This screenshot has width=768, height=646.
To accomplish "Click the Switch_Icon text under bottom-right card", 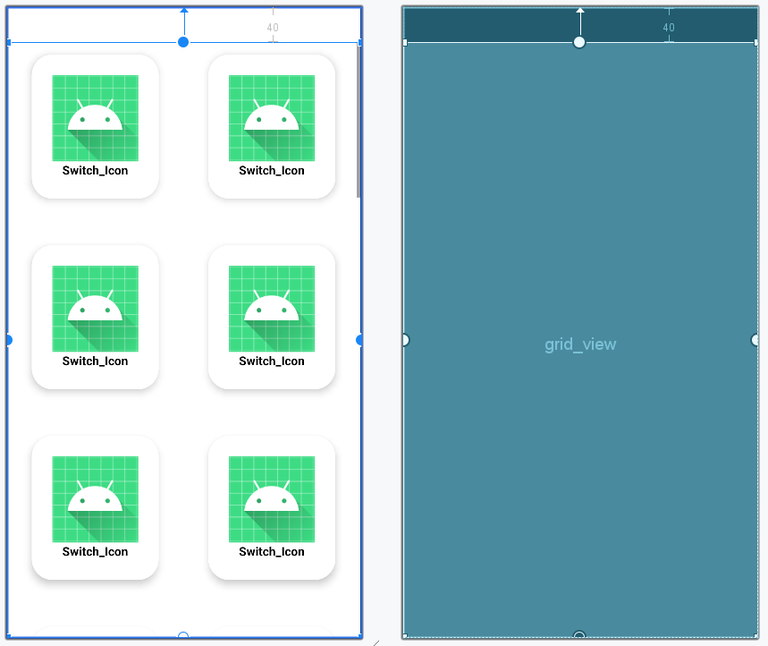I will (x=272, y=551).
